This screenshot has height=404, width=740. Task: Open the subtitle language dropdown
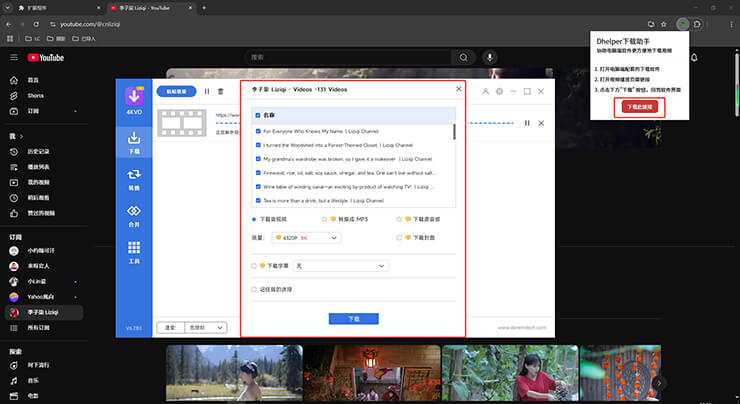click(x=341, y=266)
